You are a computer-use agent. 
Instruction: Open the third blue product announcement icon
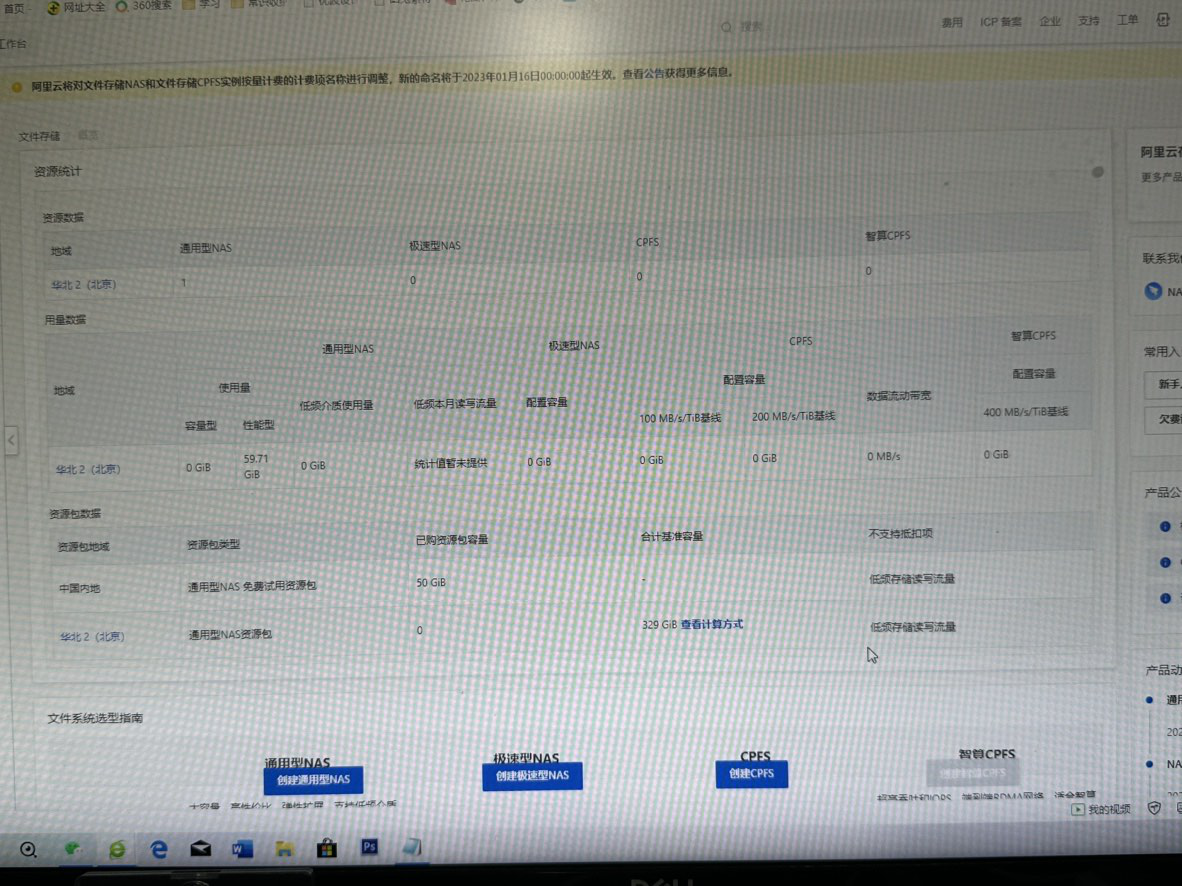click(x=1165, y=599)
